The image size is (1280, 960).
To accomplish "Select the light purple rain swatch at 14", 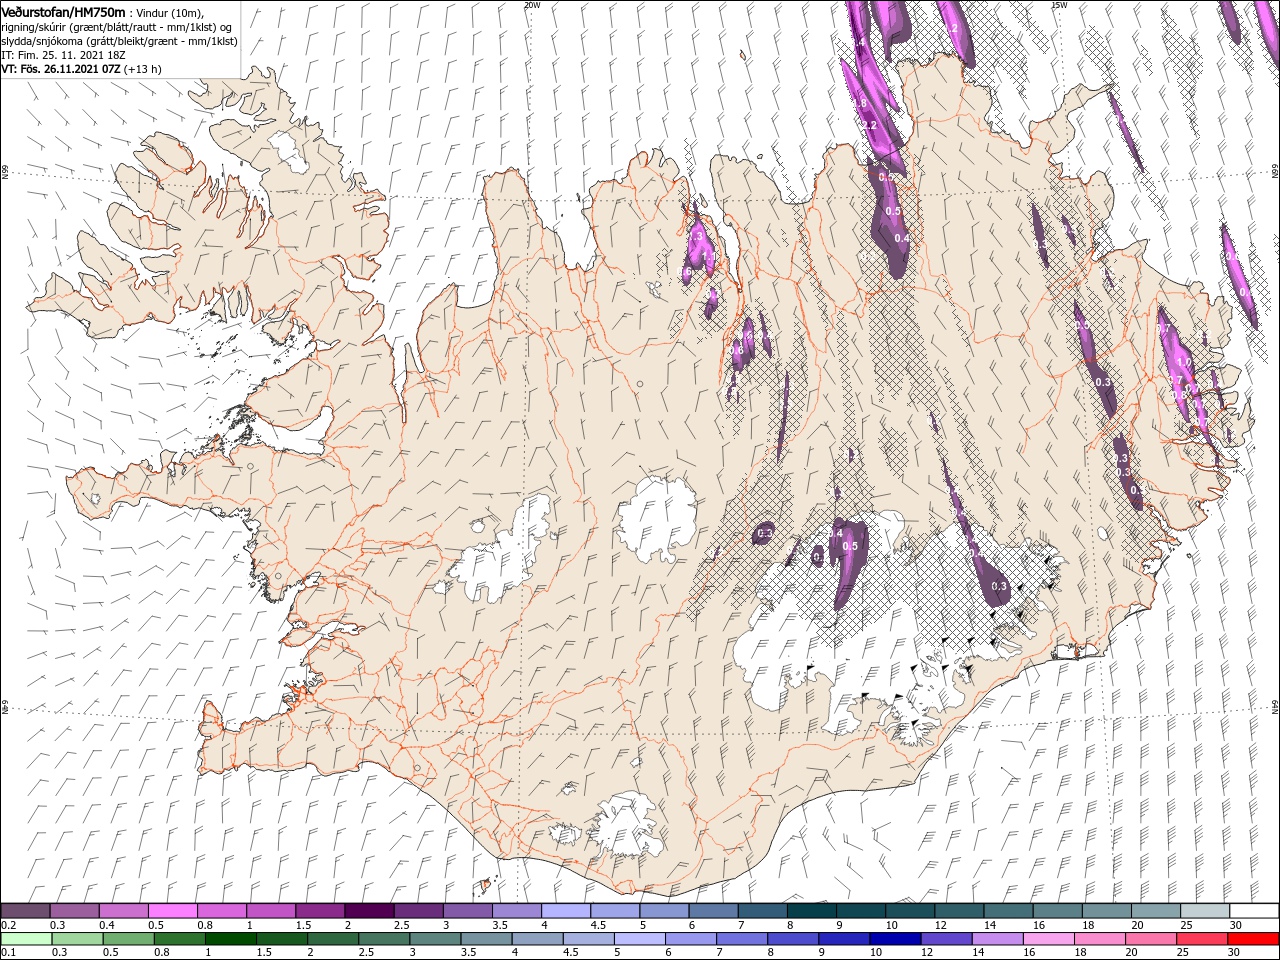I will tap(996, 939).
